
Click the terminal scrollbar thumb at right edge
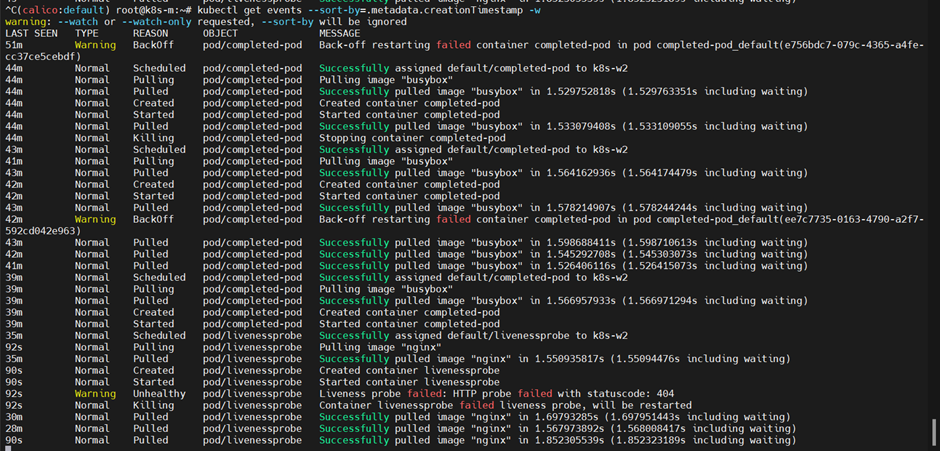coord(933,433)
